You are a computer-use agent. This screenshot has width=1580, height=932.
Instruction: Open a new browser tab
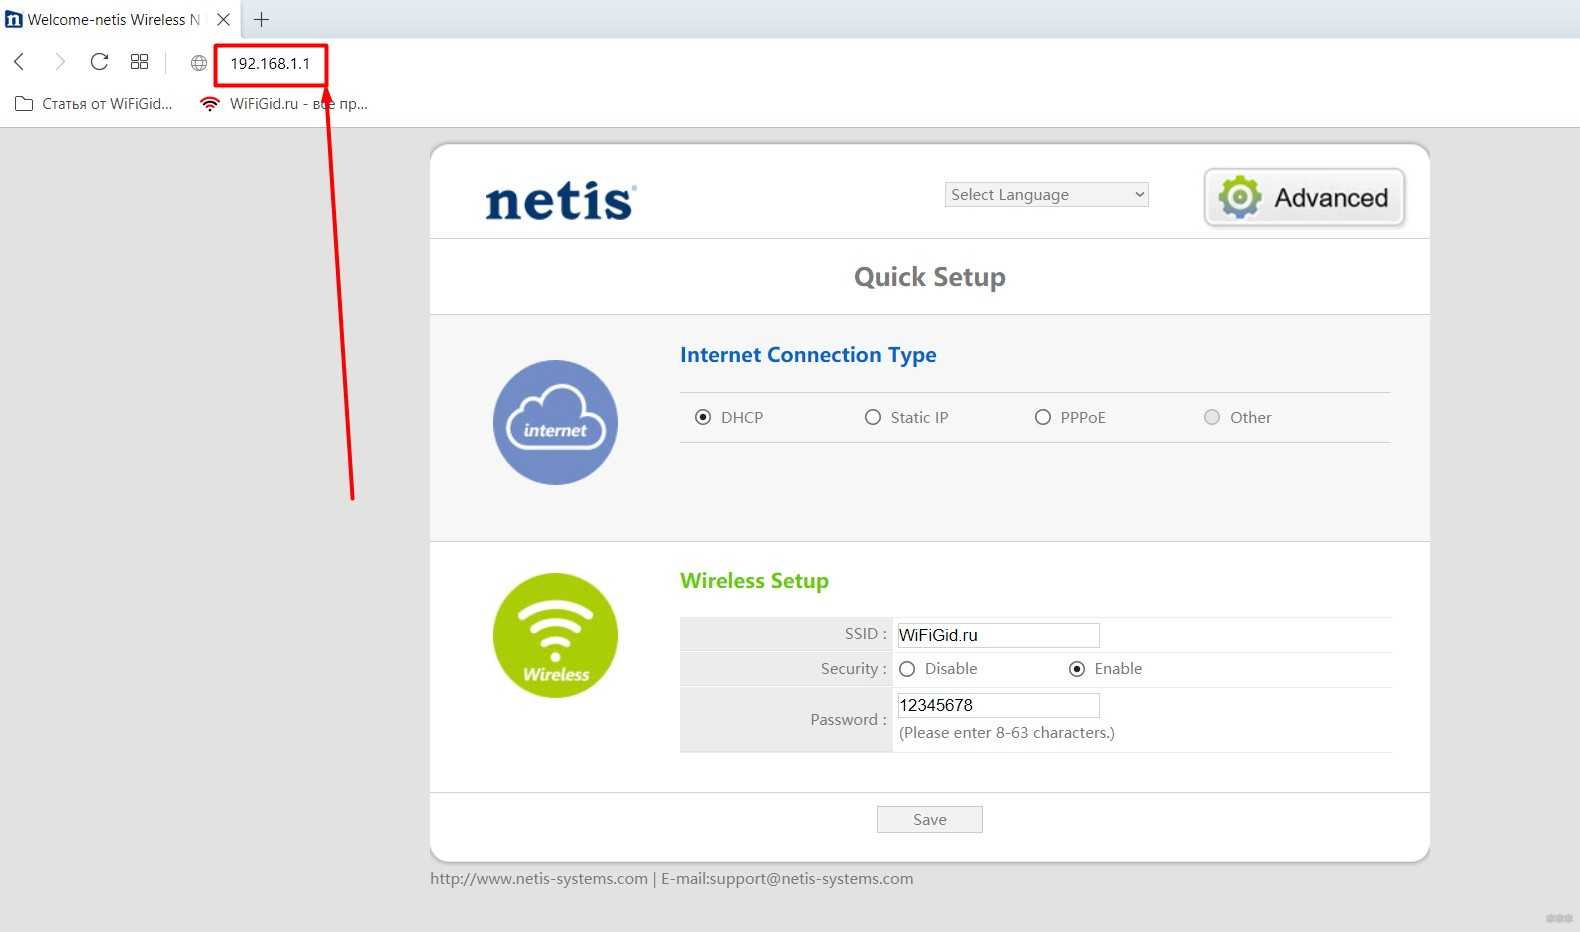[x=261, y=19]
